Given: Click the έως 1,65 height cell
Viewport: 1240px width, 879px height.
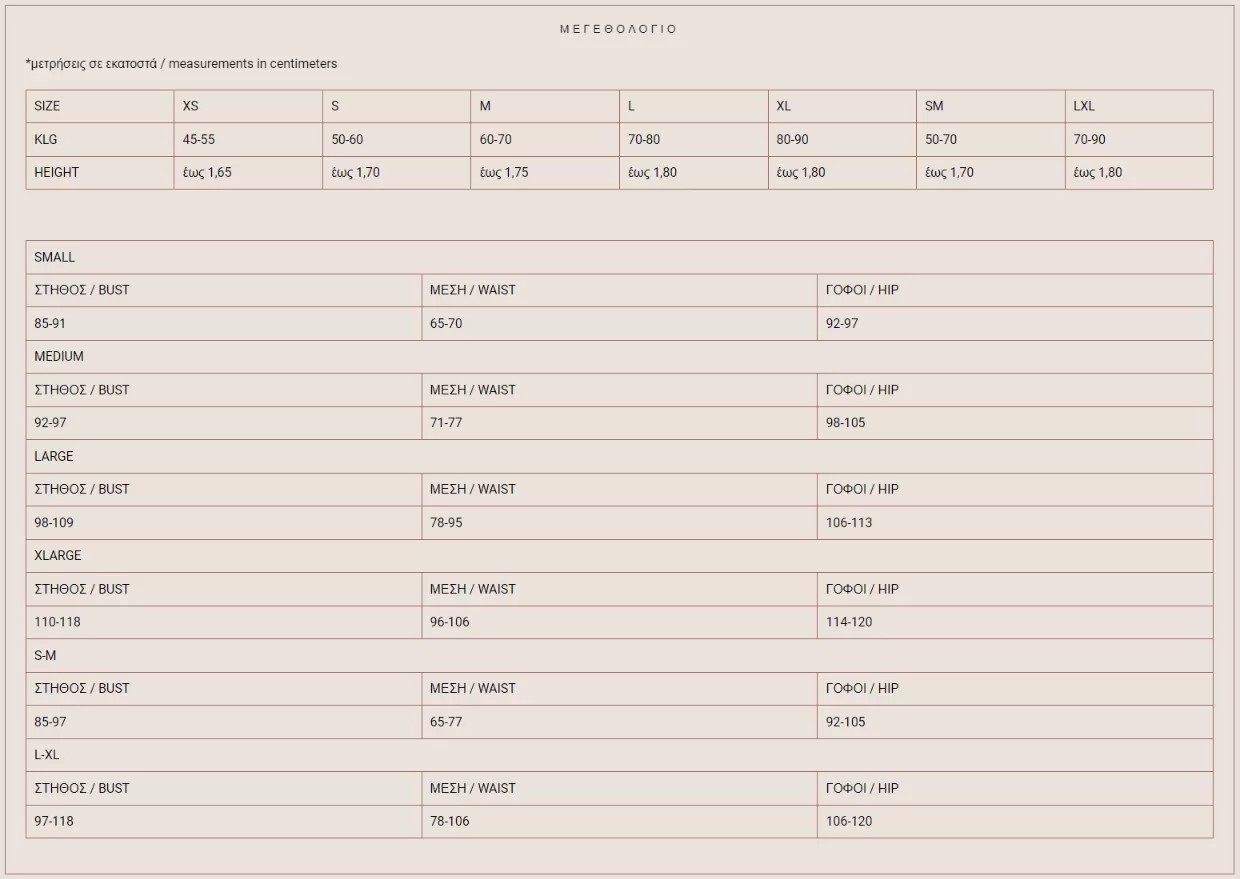Looking at the screenshot, I should pyautogui.click(x=207, y=172).
